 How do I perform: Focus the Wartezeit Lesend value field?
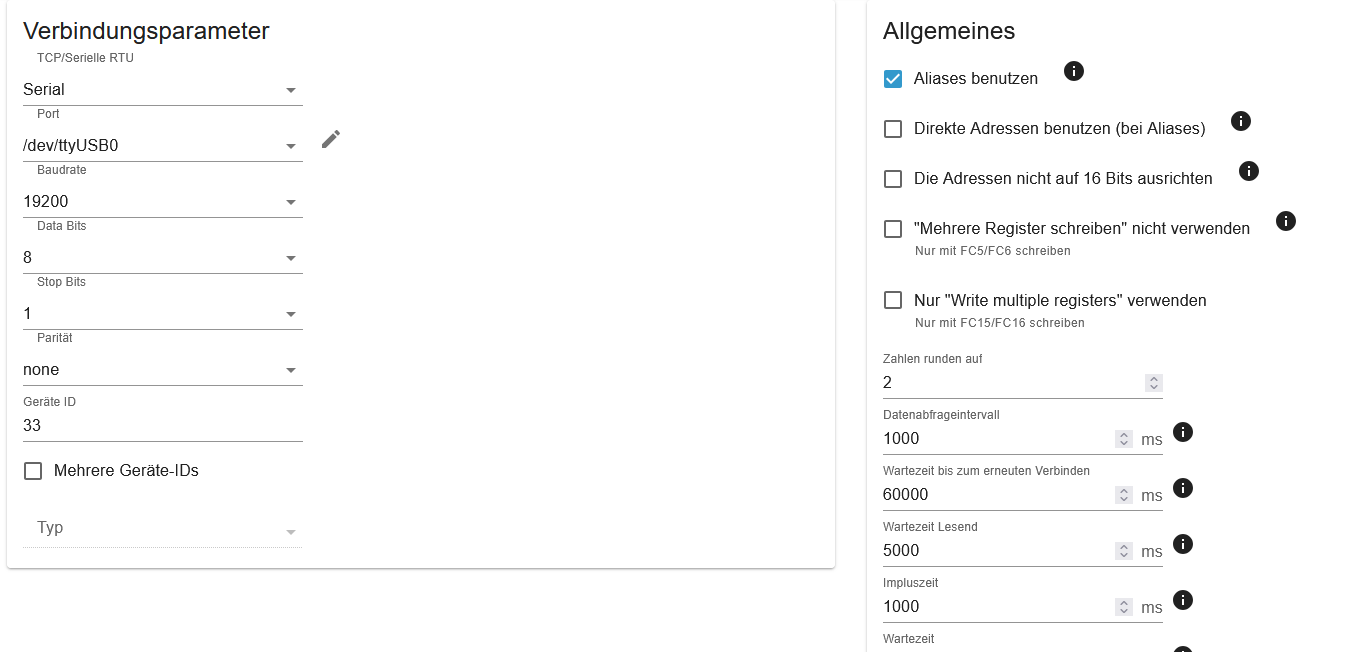[996, 551]
